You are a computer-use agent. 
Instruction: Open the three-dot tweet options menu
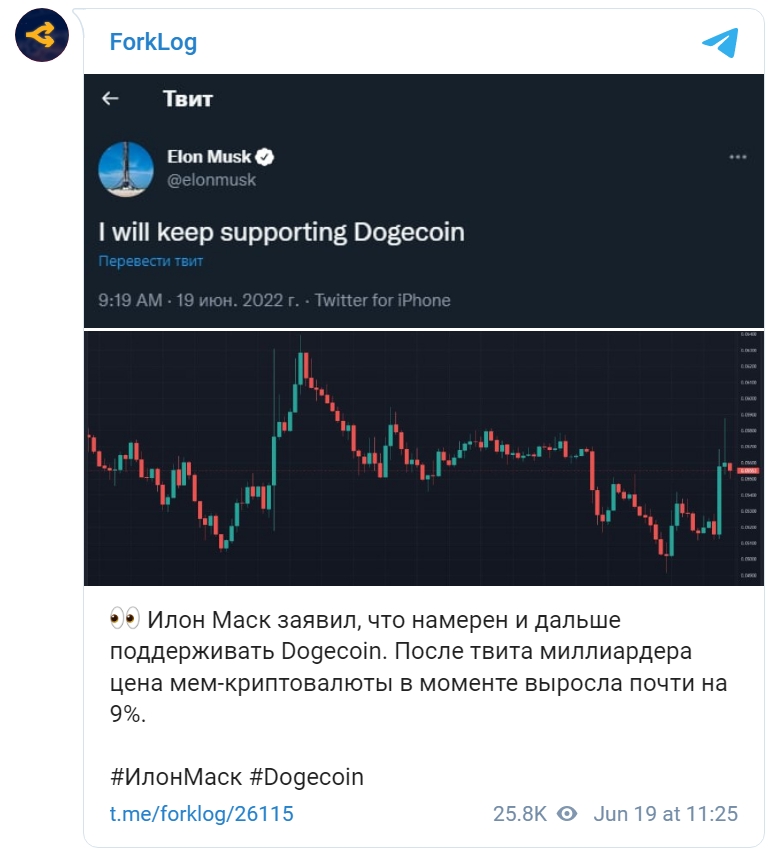738,157
